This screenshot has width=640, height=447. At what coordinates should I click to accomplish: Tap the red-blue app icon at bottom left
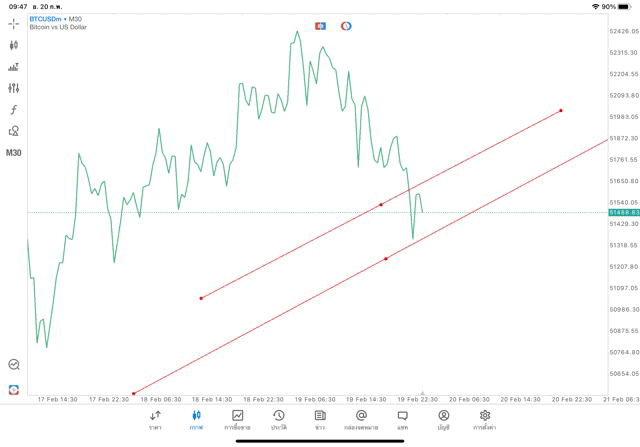coord(14,389)
